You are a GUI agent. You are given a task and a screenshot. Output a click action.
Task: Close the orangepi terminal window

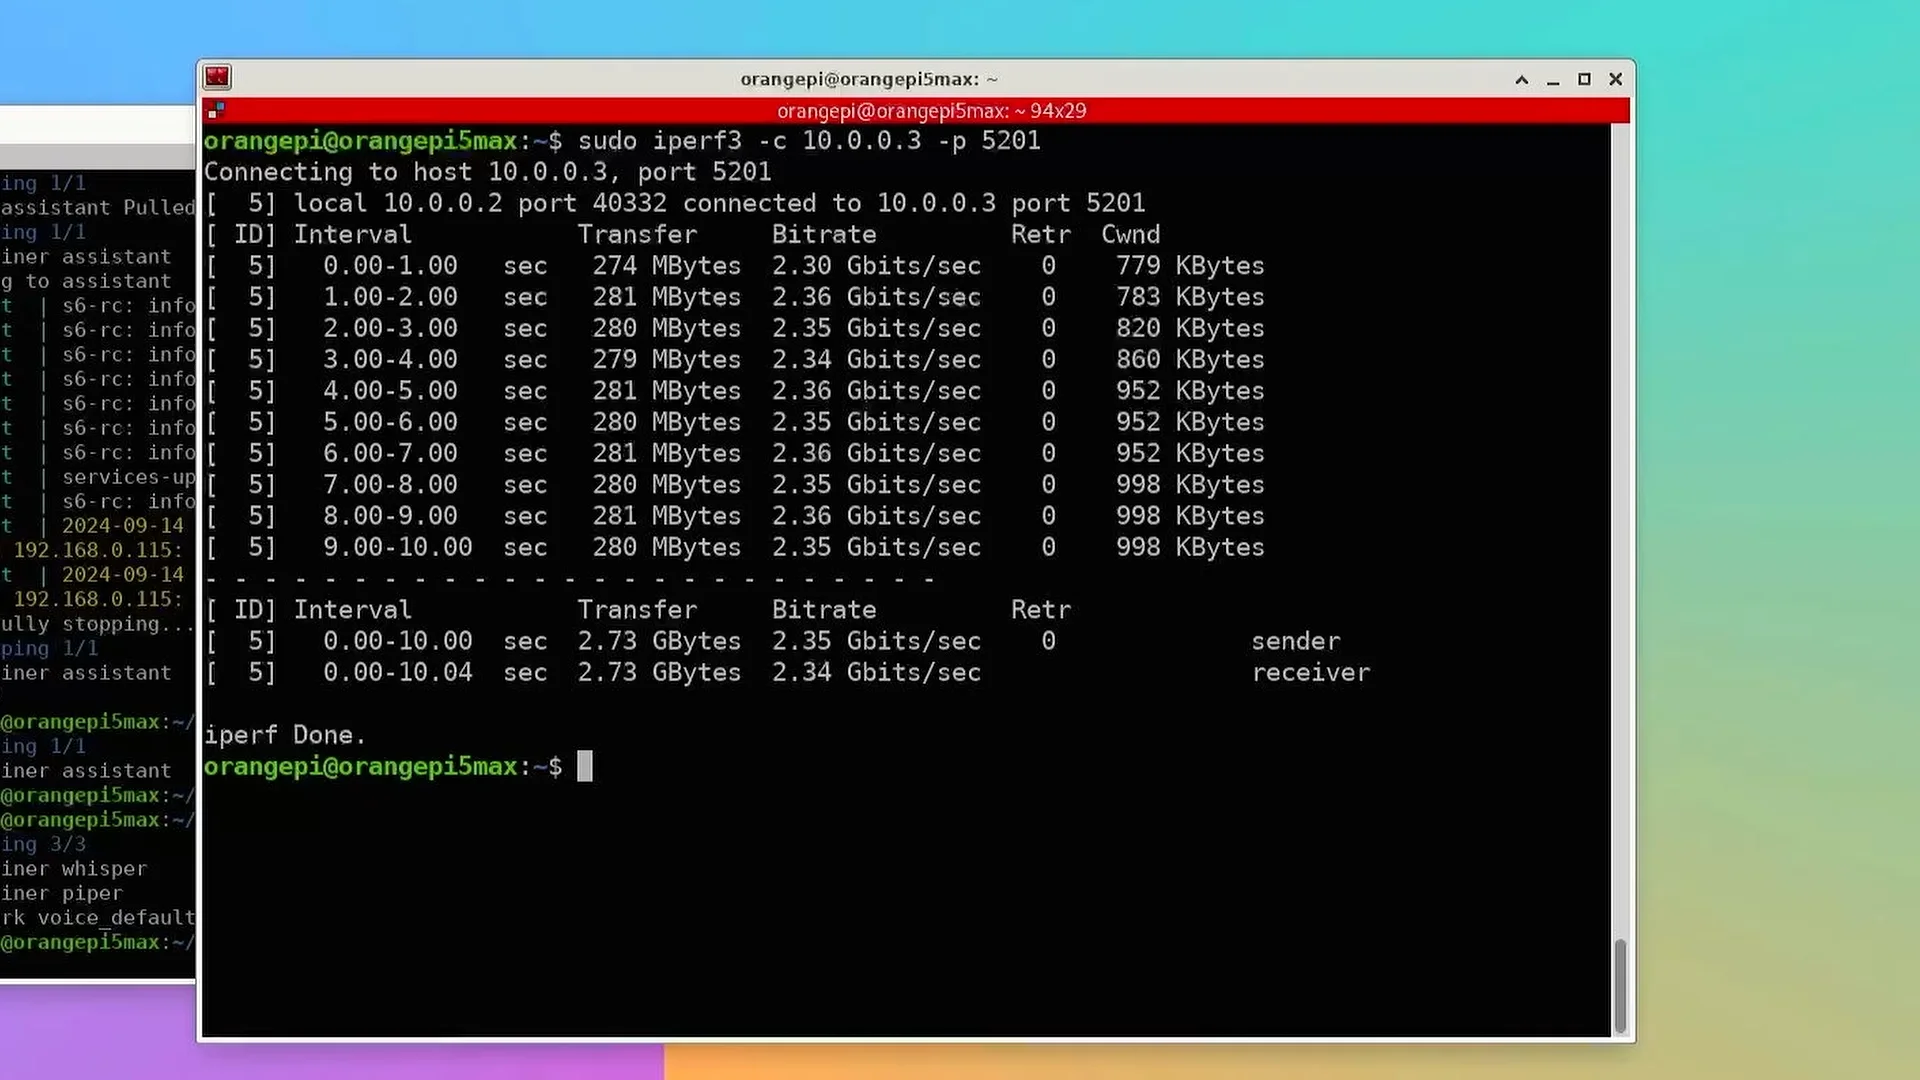pyautogui.click(x=1615, y=79)
